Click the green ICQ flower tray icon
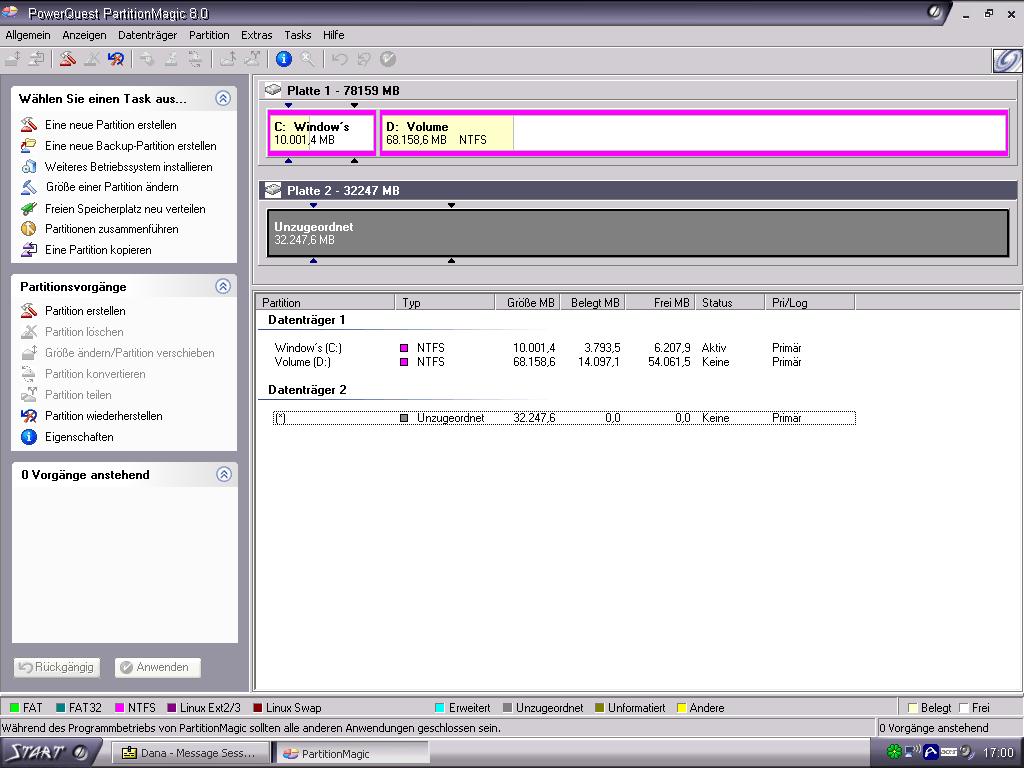 (893, 752)
